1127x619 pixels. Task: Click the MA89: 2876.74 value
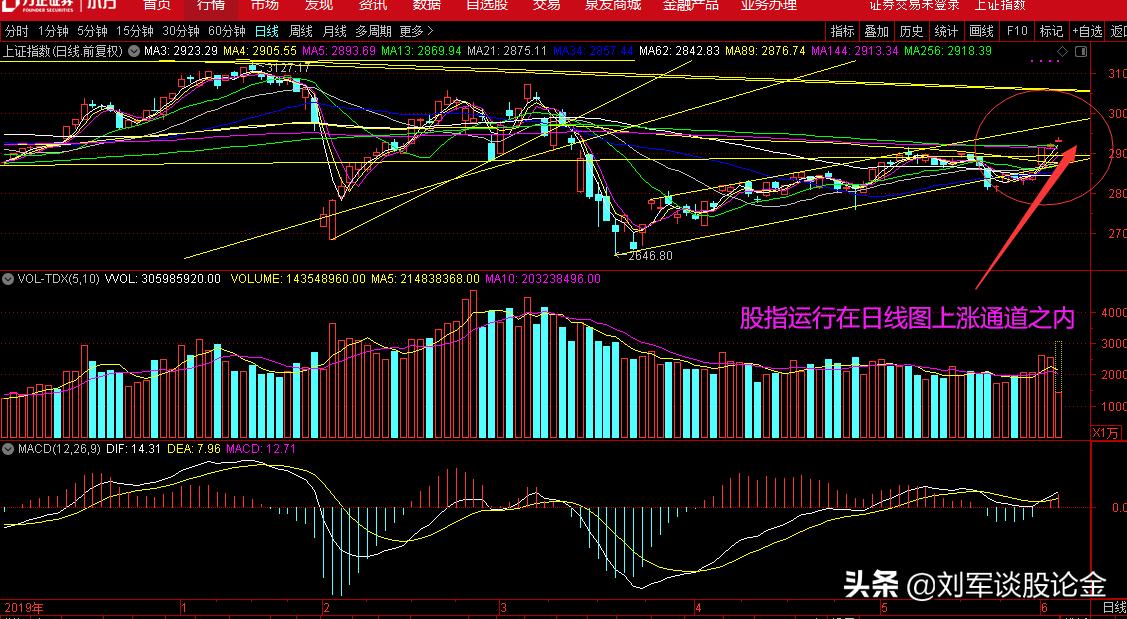click(x=765, y=51)
